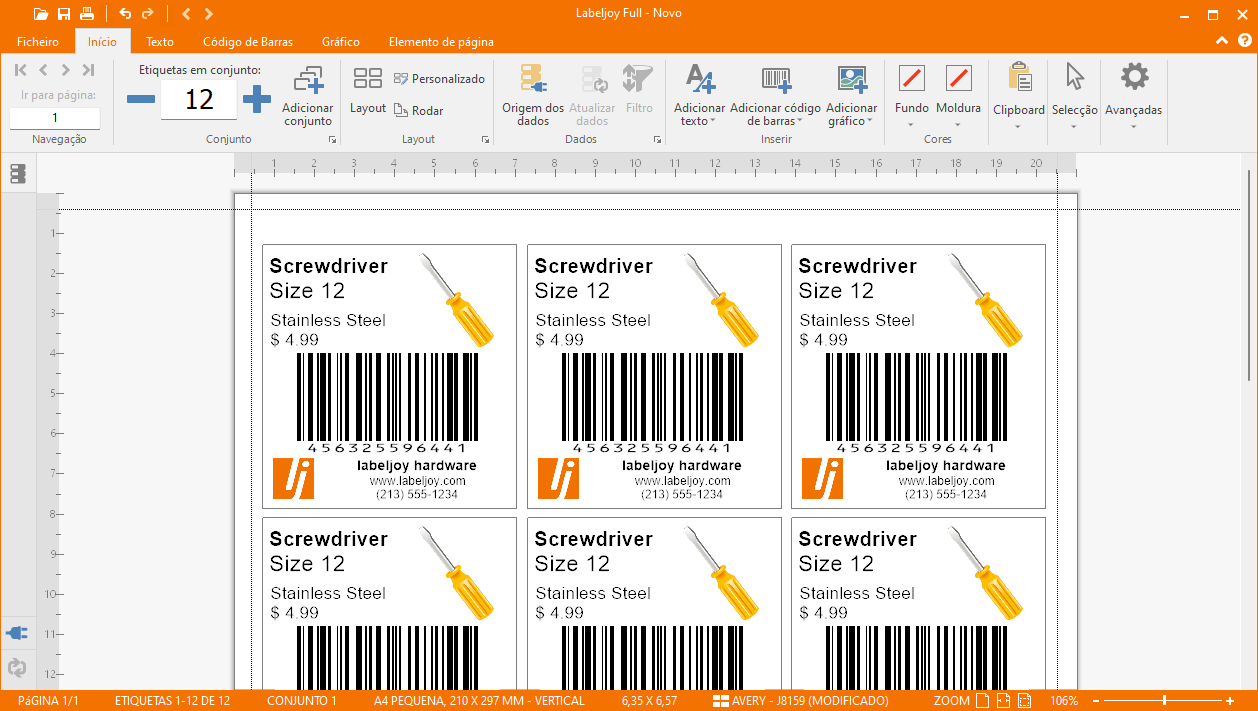Click the Adicionar texto icon
1258x711 pixels.
pyautogui.click(x=700, y=80)
